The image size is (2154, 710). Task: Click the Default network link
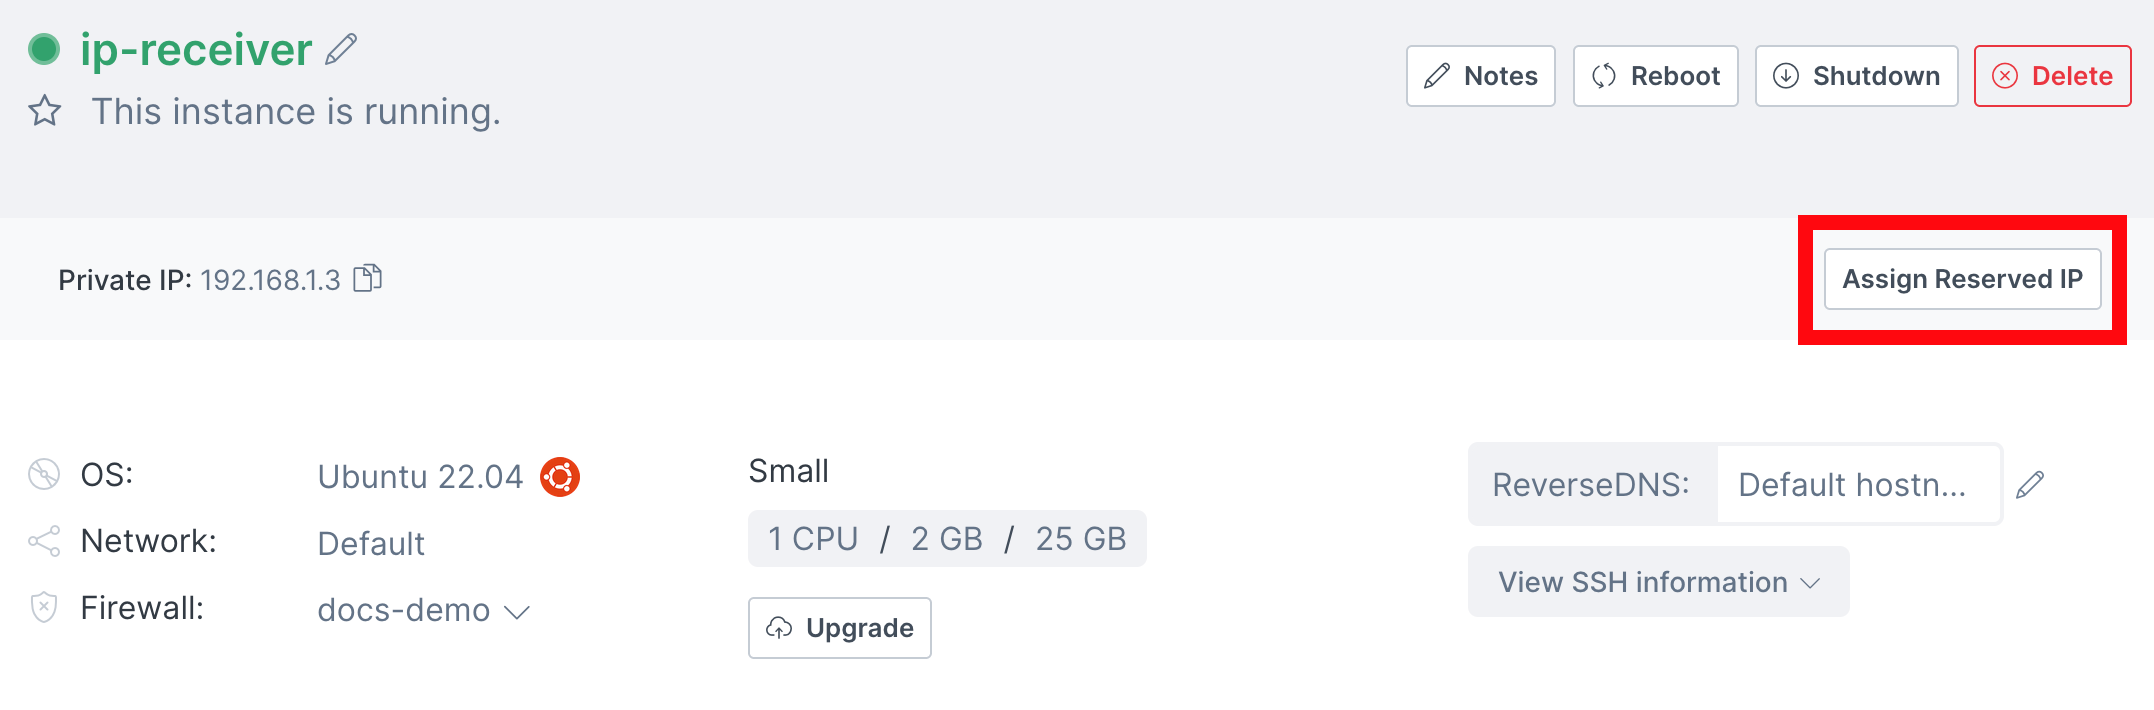pyautogui.click(x=371, y=544)
